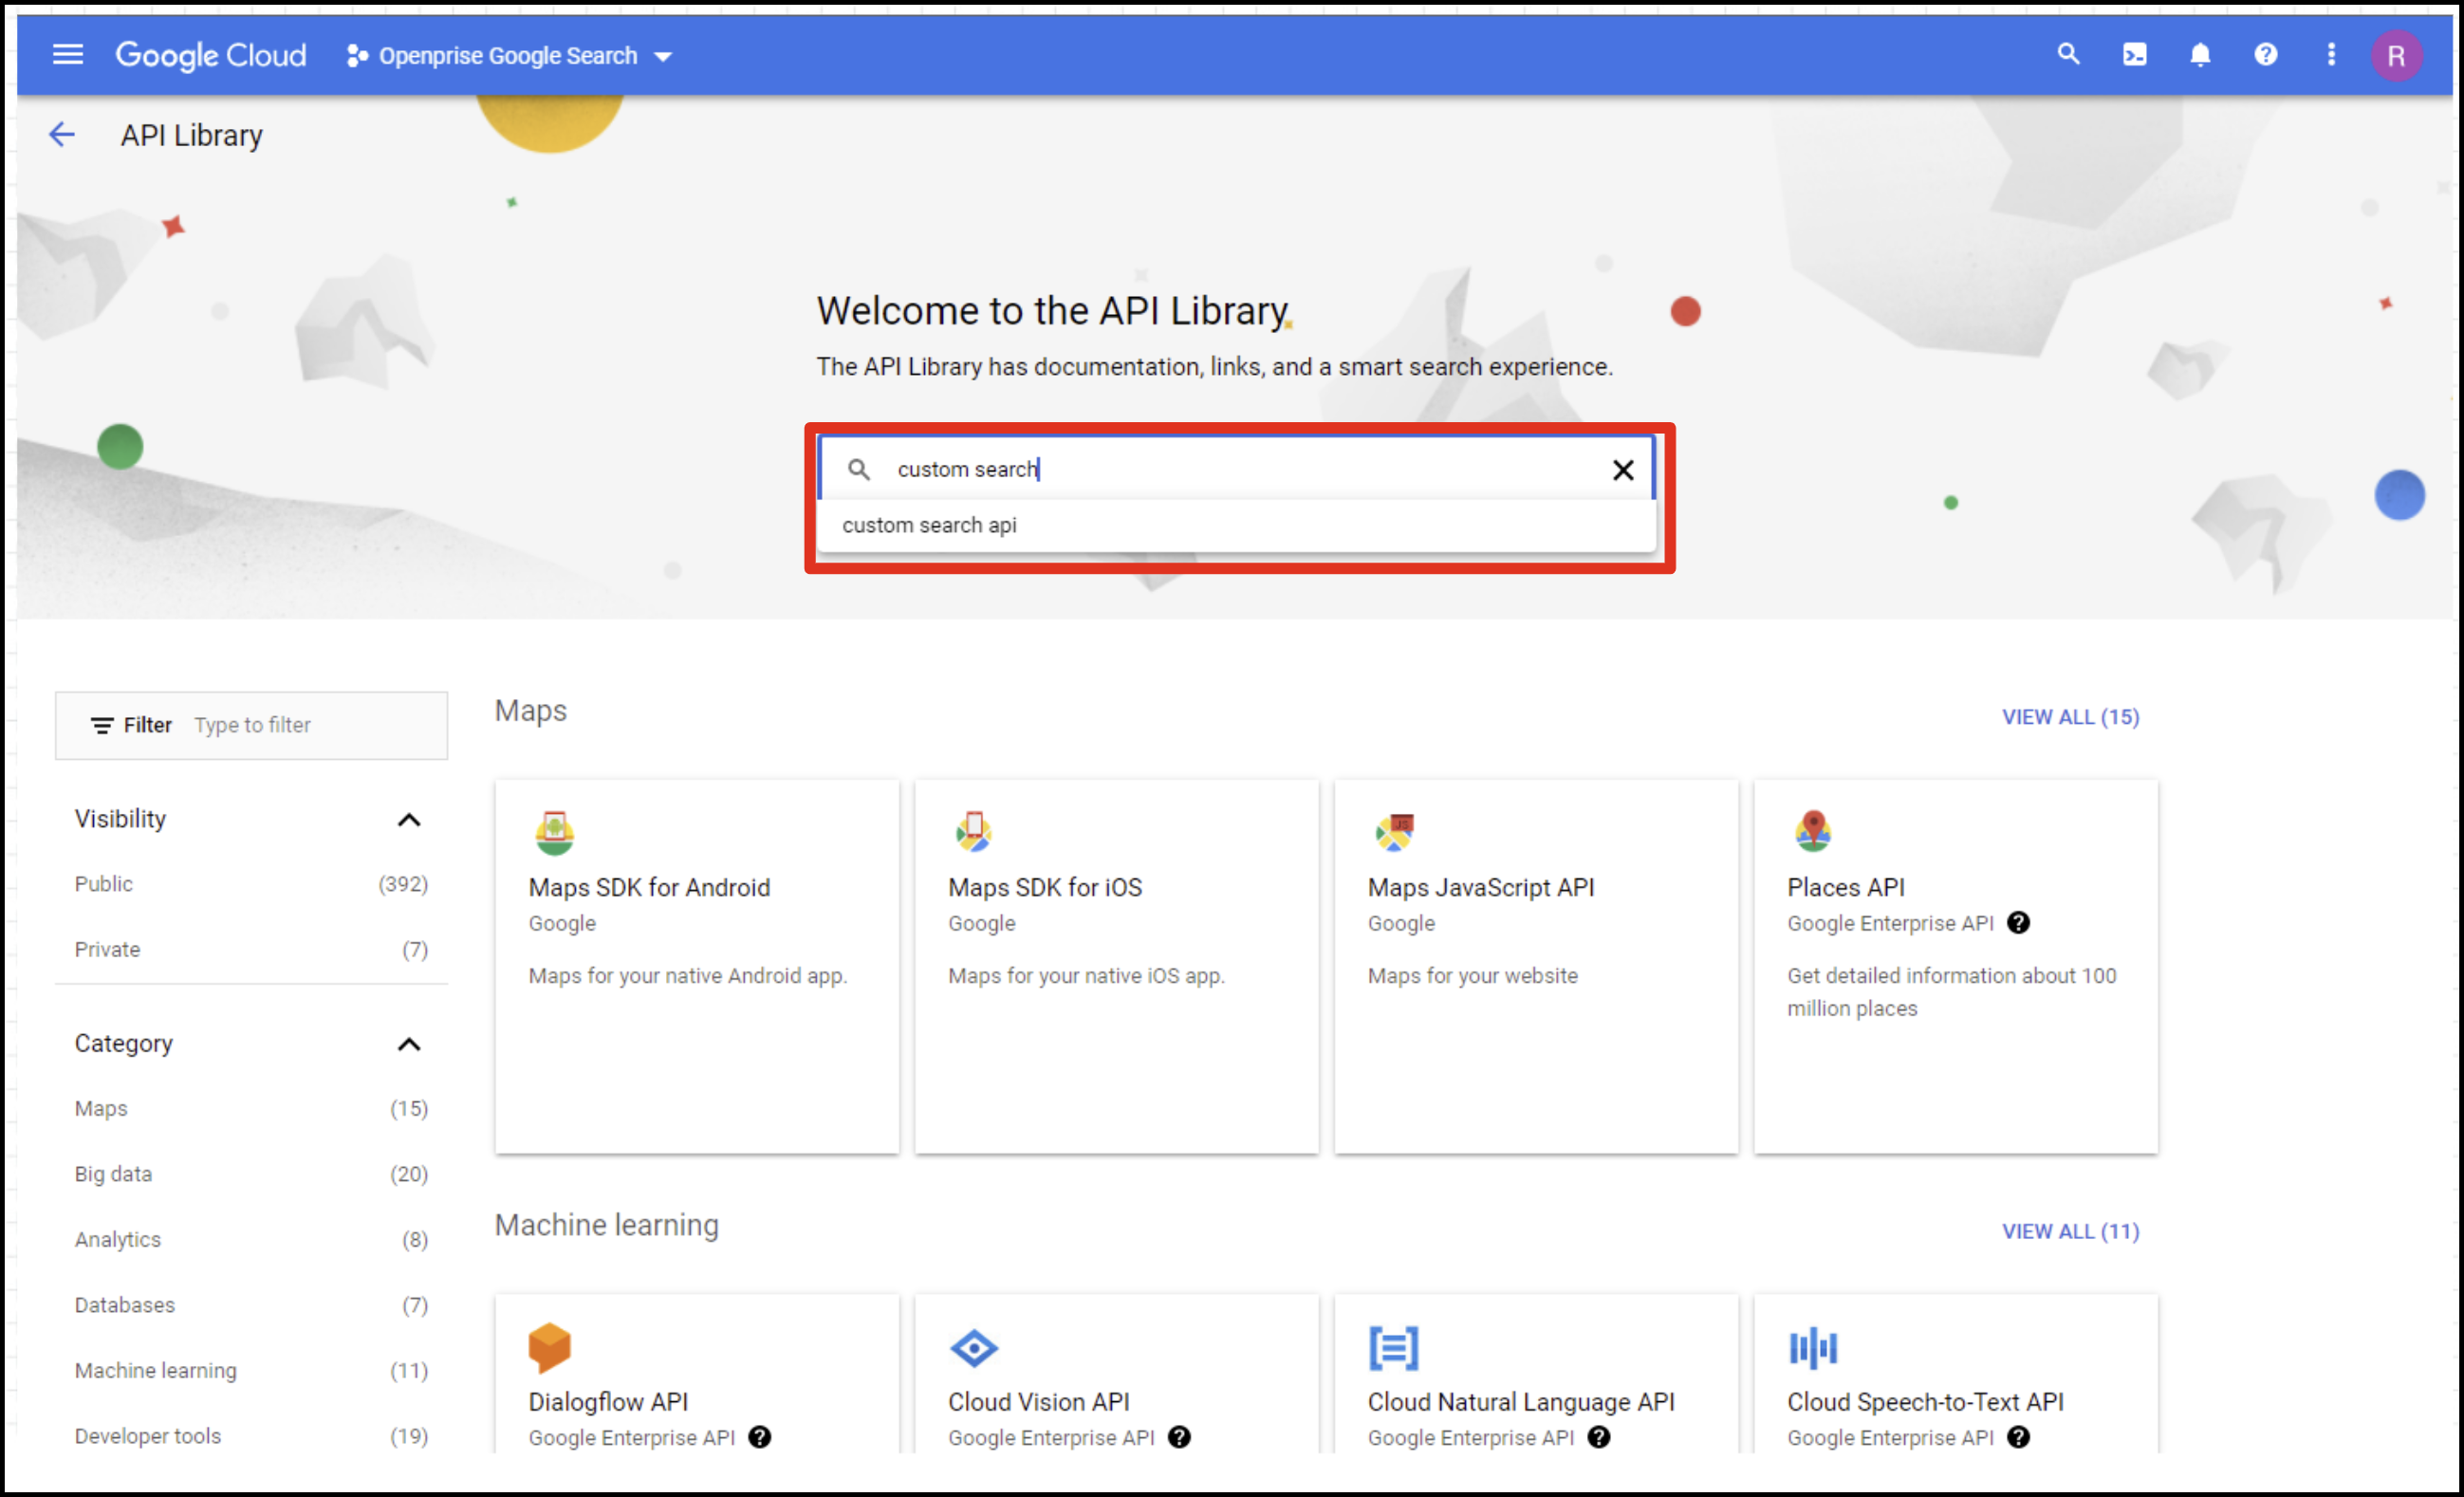2464x1497 pixels.
Task: Click the Google Cloud logo
Action: [x=211, y=55]
